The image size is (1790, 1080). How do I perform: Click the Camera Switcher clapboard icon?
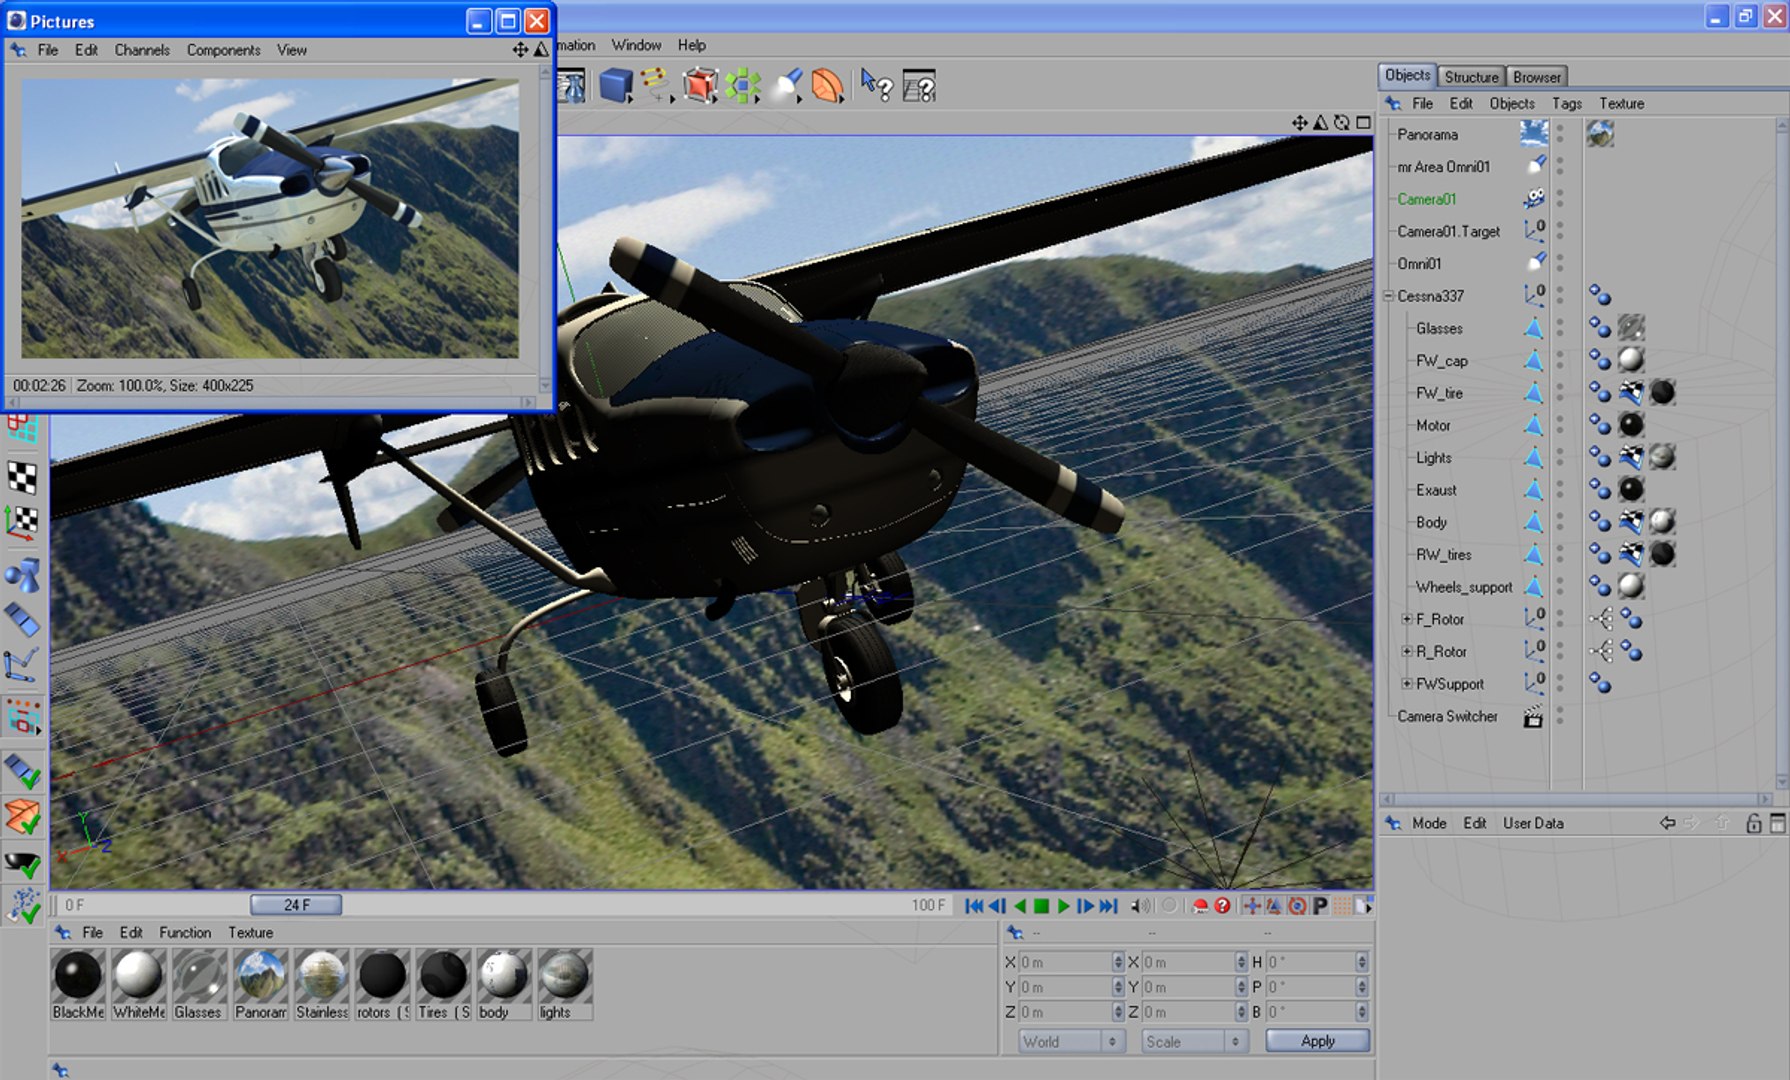pyautogui.click(x=1533, y=717)
